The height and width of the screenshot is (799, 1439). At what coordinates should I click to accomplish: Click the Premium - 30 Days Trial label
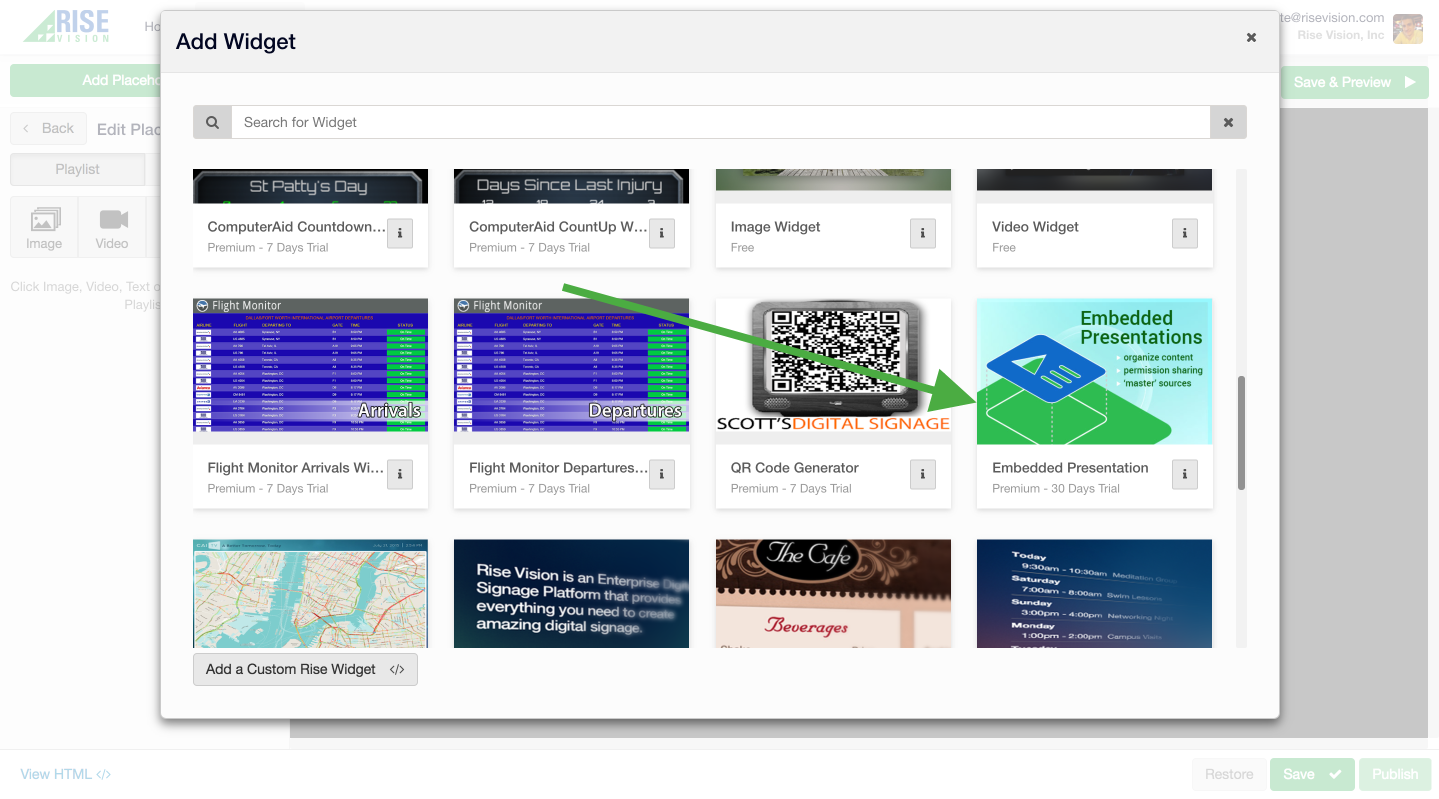[1056, 489]
